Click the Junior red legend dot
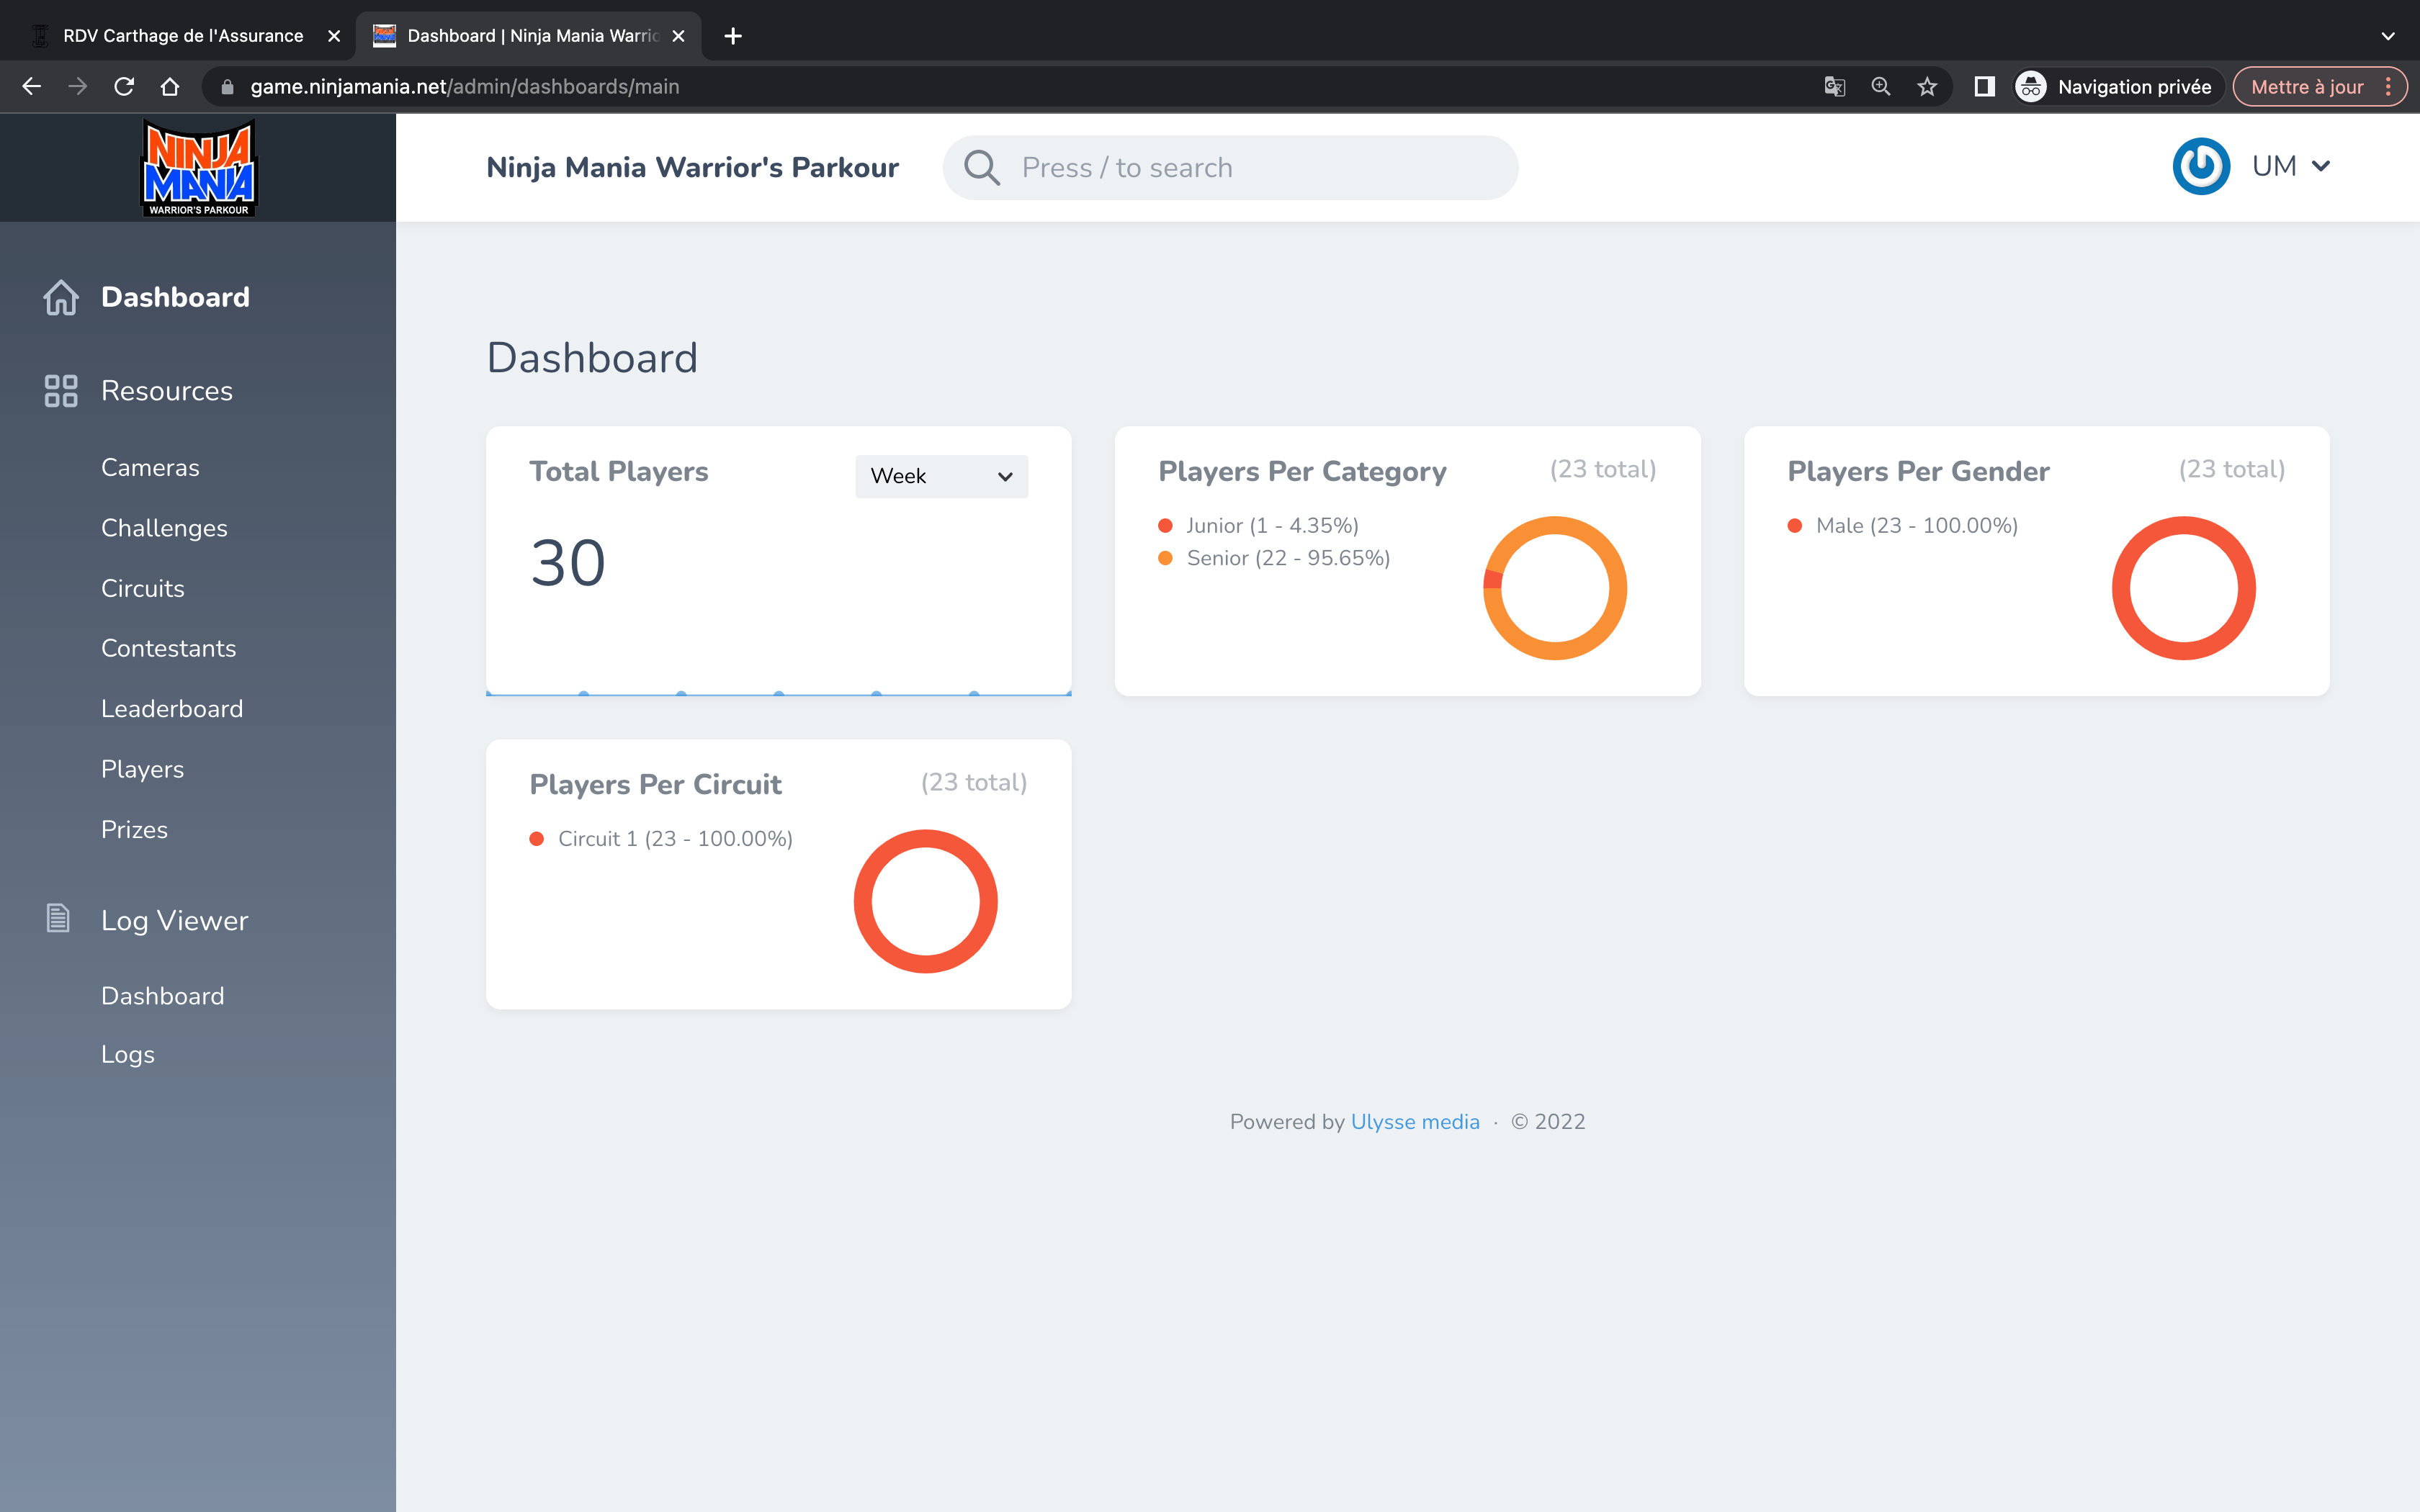Viewport: 2420px width, 1512px height. click(x=1165, y=526)
